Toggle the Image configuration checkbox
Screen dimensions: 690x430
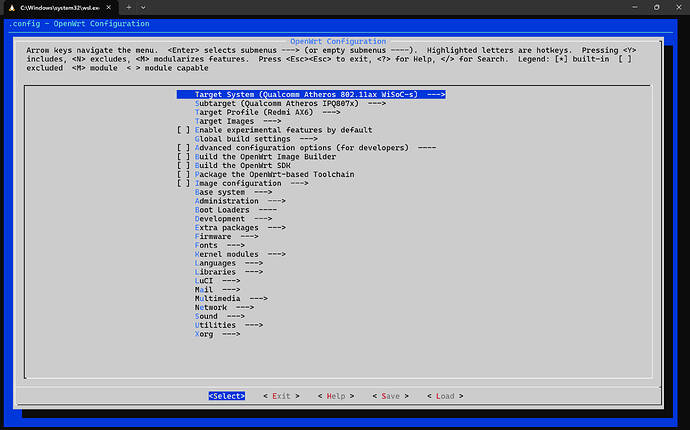point(184,183)
